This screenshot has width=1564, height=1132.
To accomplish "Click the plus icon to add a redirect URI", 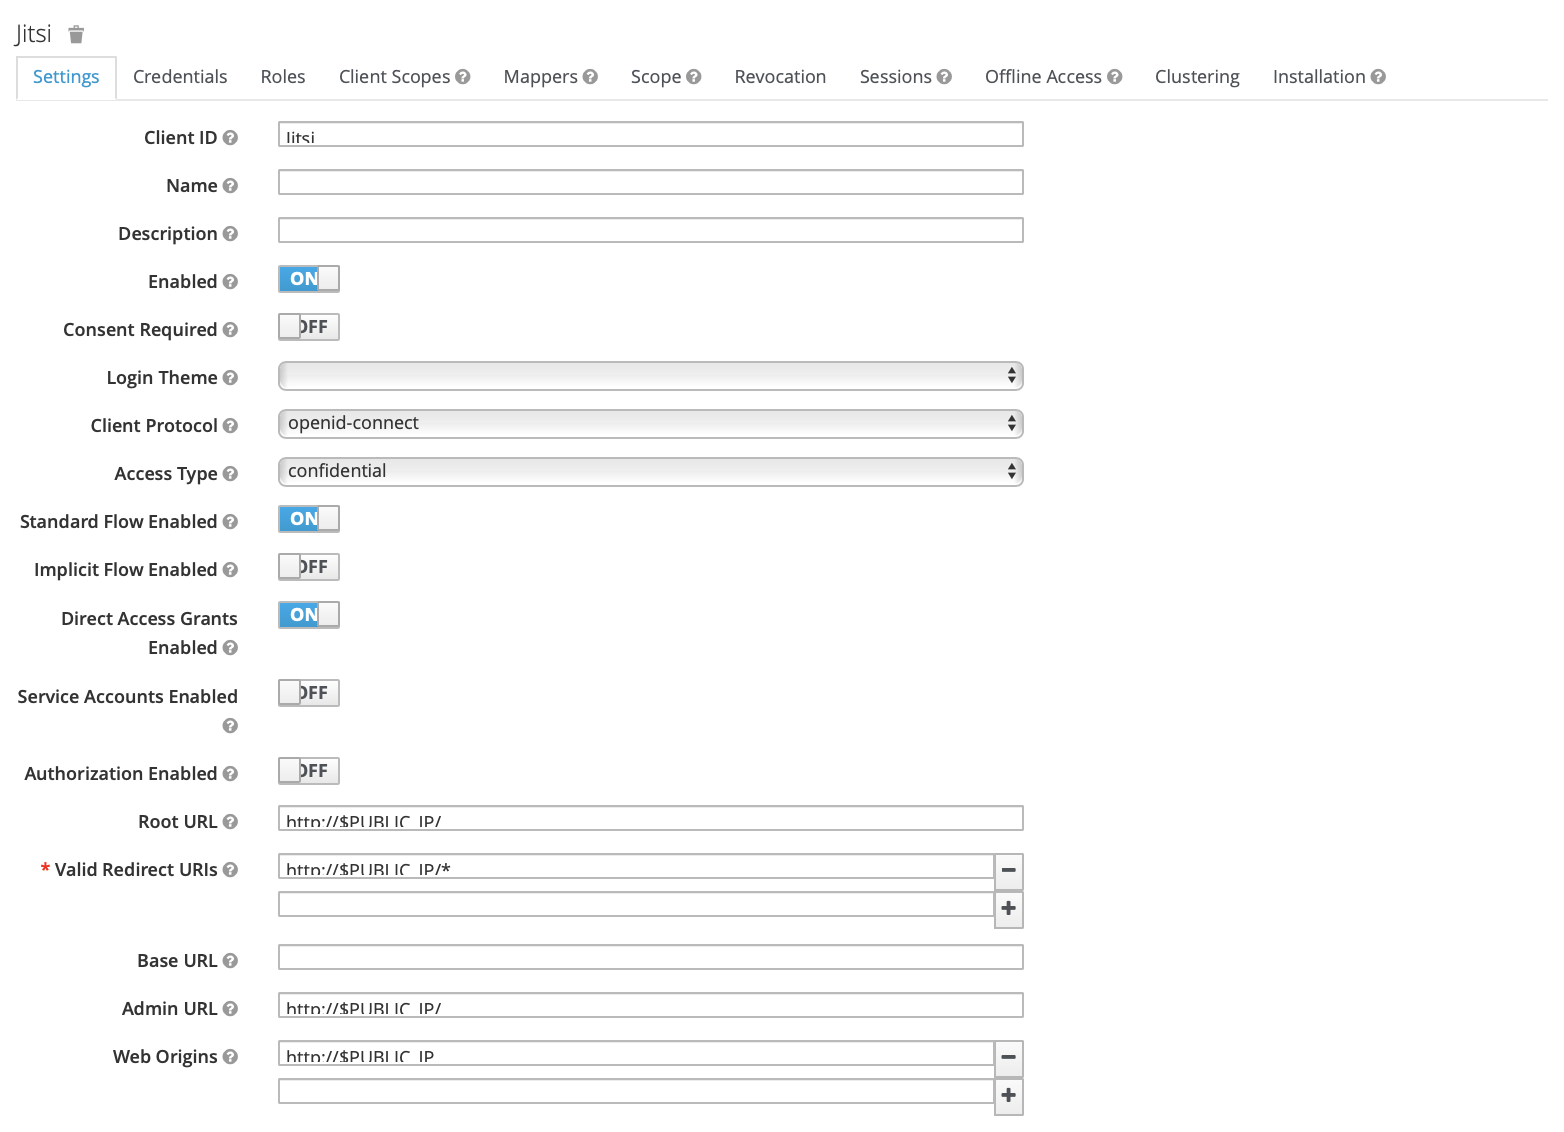I will pyautogui.click(x=1008, y=909).
